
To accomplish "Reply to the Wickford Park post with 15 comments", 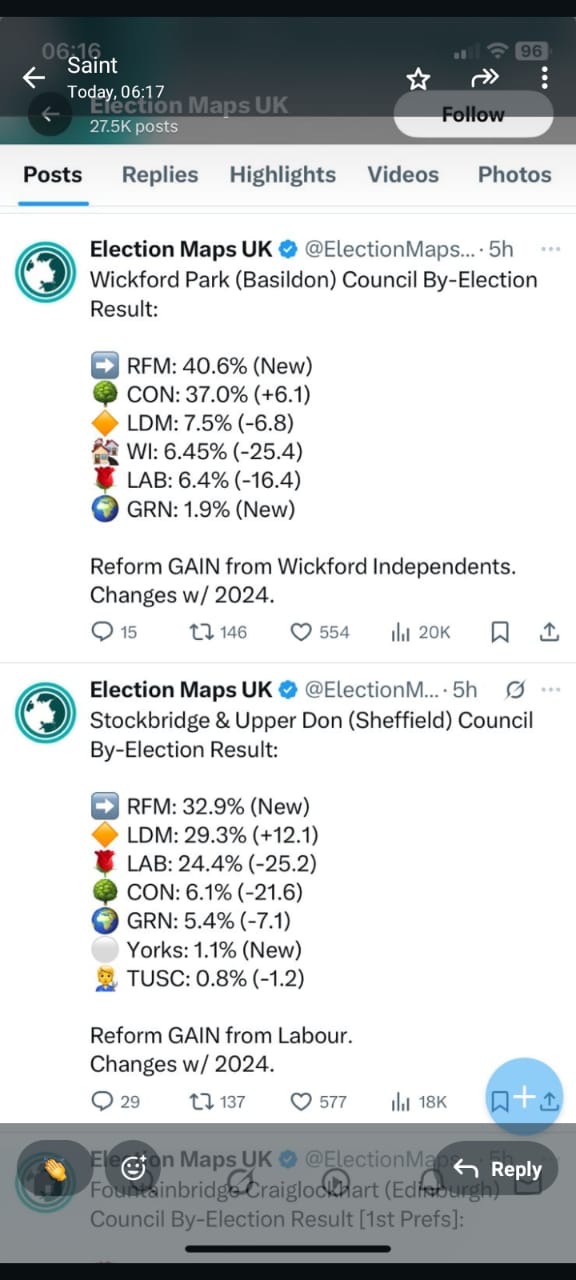I will (114, 632).
